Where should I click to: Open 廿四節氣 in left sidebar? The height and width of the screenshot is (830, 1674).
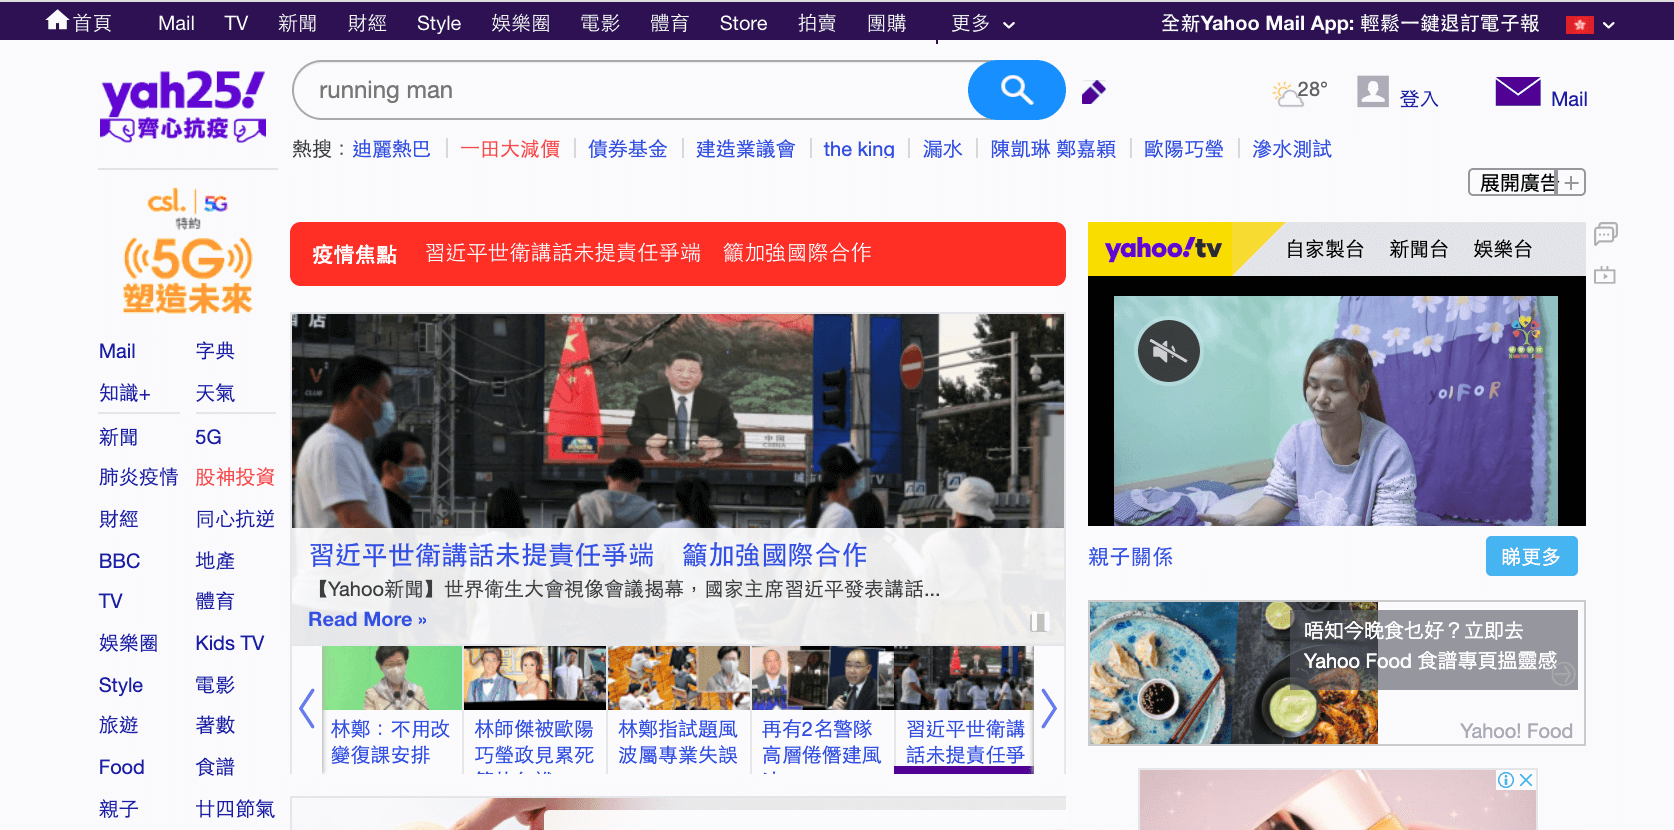[235, 809]
